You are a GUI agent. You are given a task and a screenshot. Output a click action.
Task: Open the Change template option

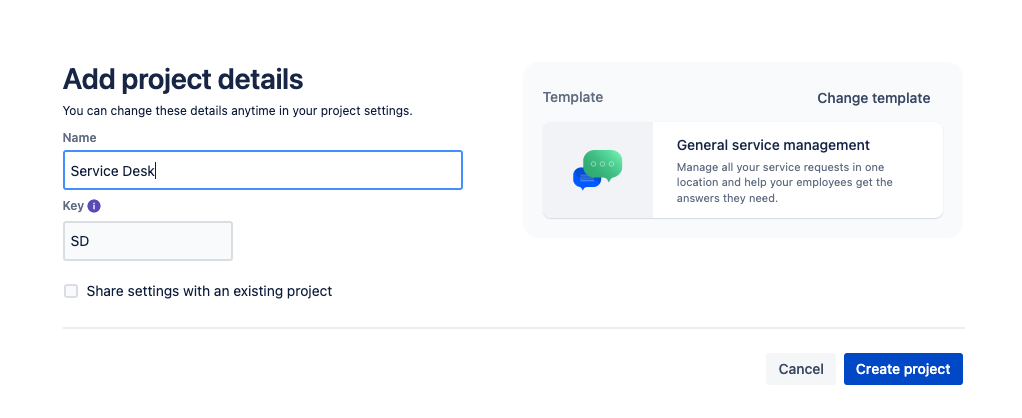coord(873,98)
